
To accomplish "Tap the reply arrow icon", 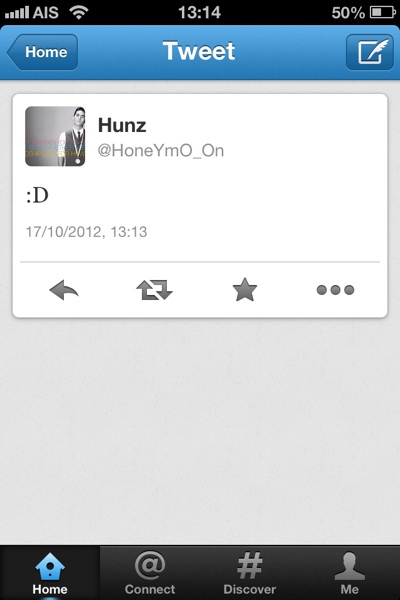I will [x=64, y=290].
